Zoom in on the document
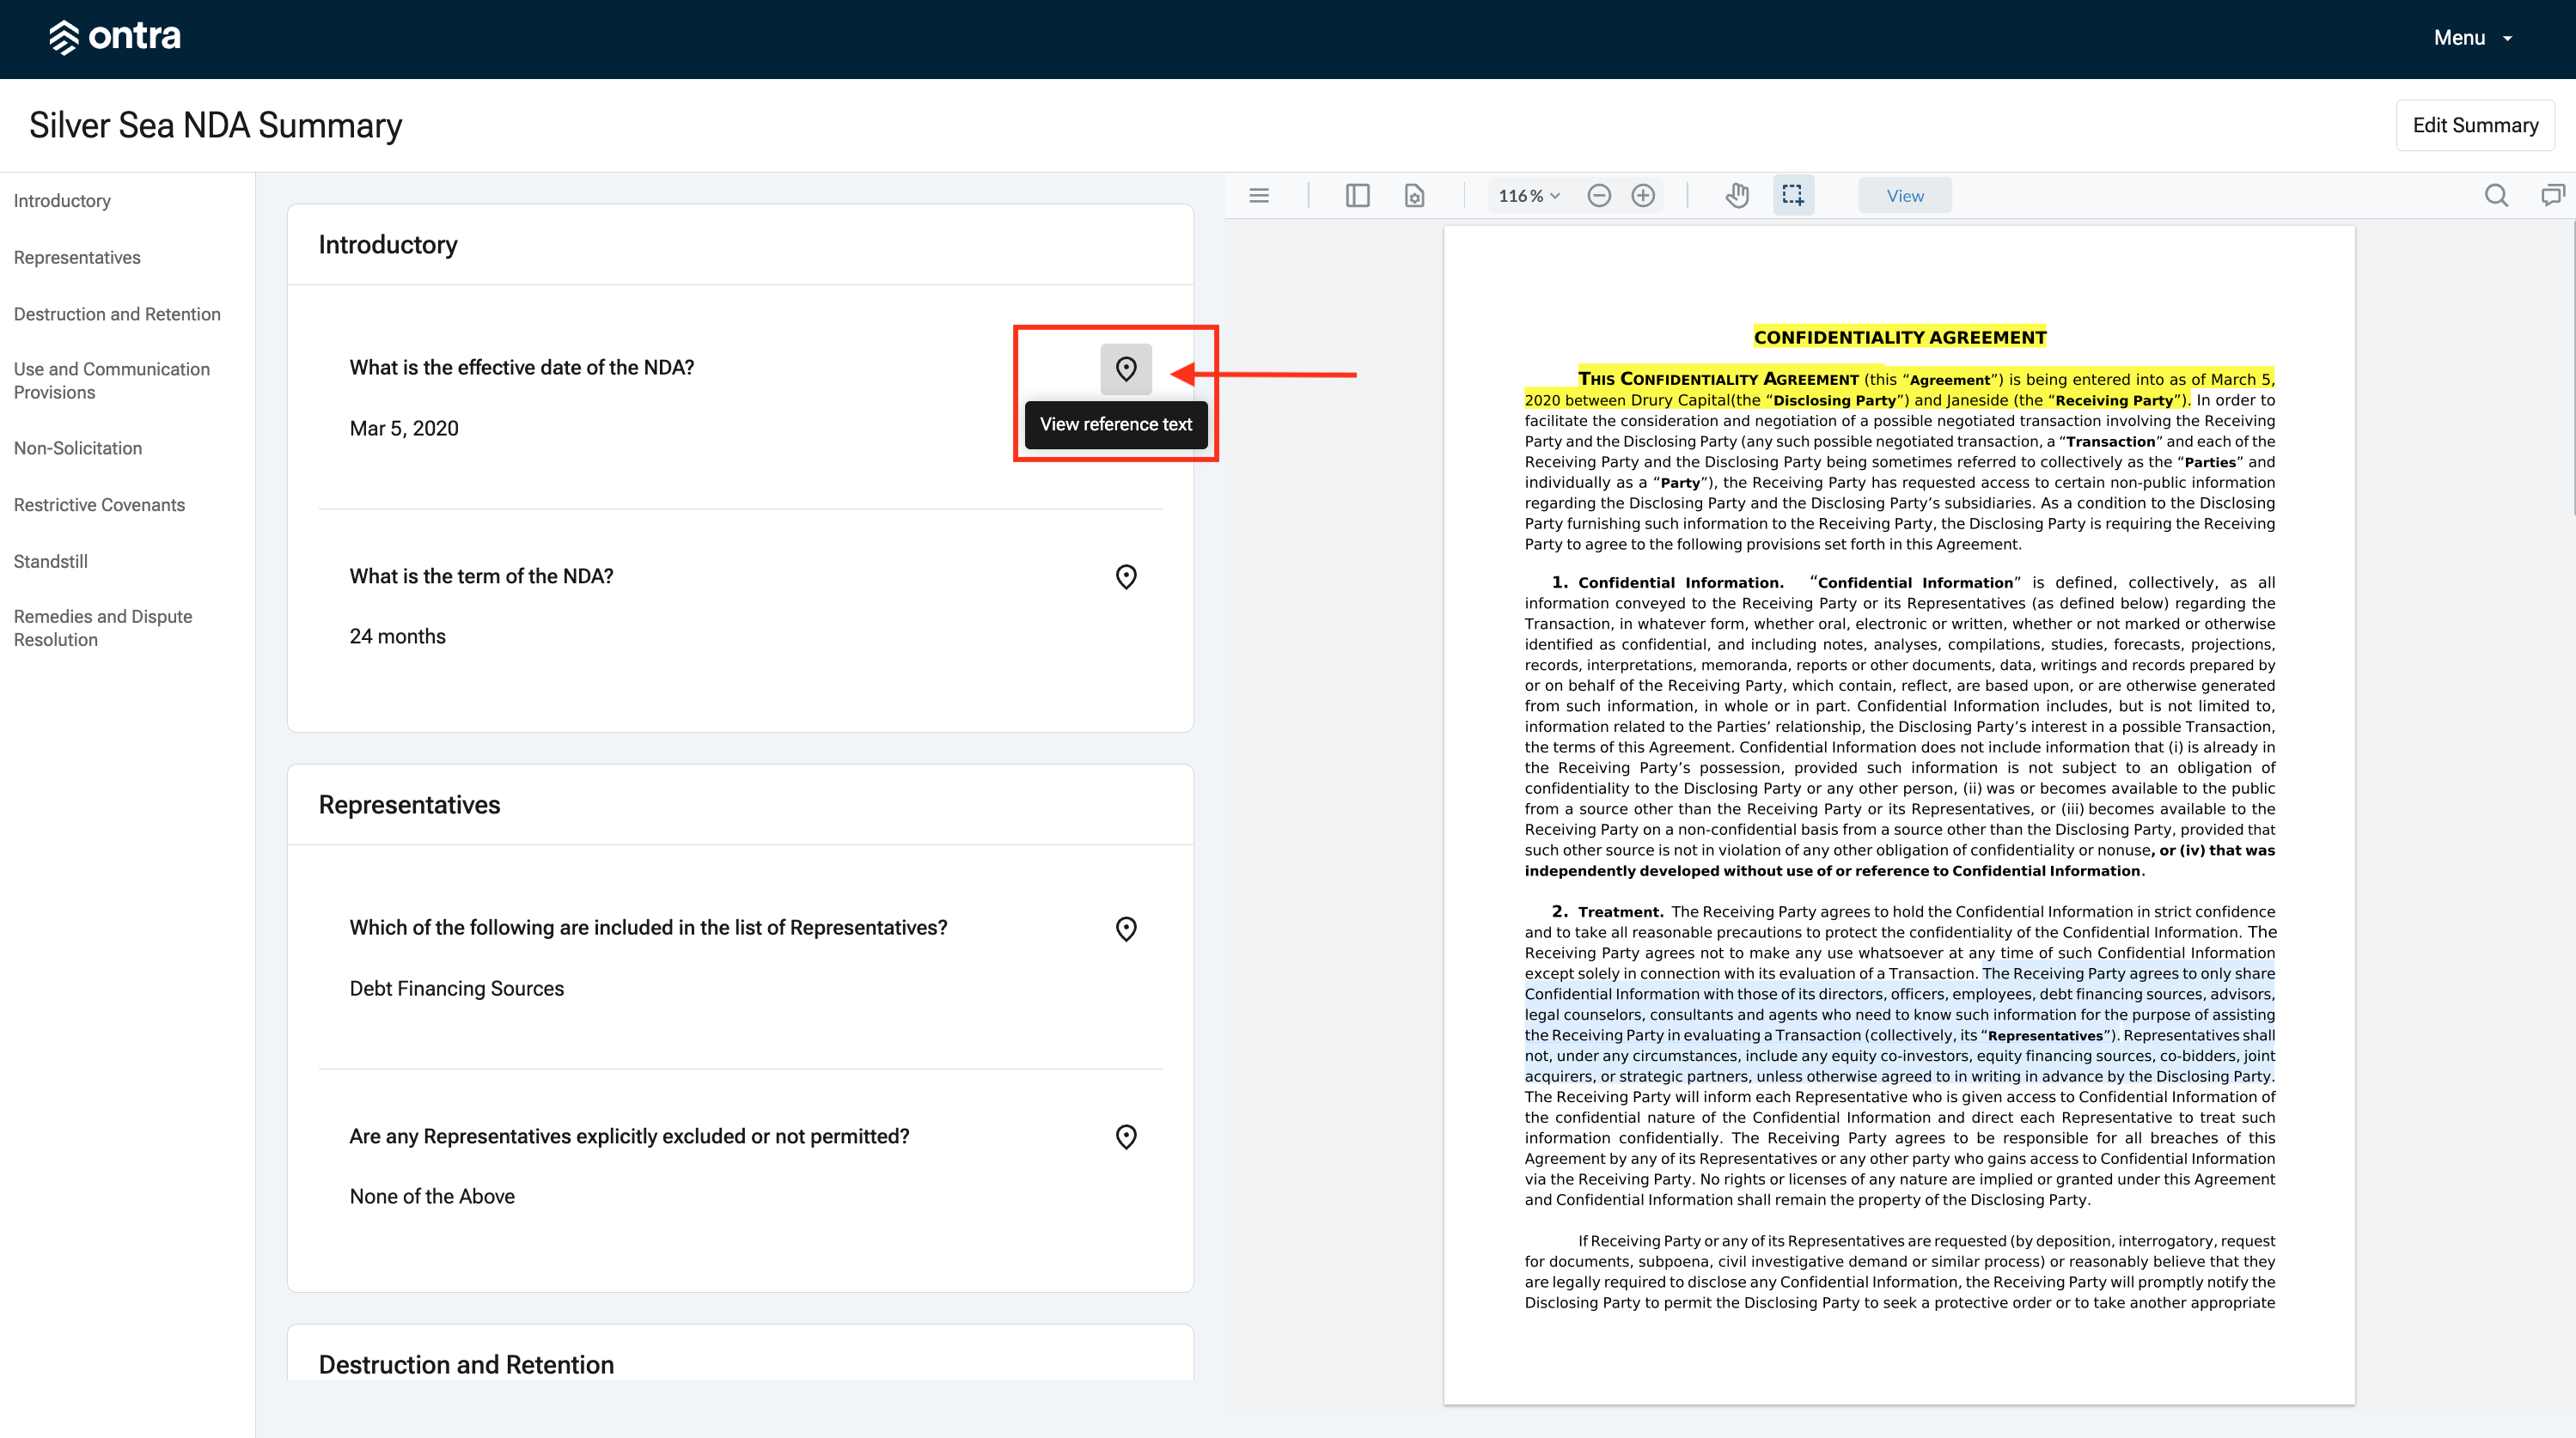The image size is (2576, 1438). (x=1643, y=196)
